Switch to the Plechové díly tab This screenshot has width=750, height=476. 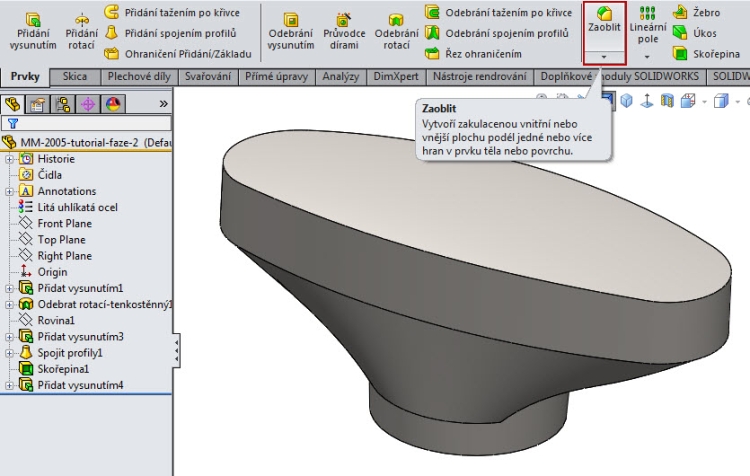(139, 77)
